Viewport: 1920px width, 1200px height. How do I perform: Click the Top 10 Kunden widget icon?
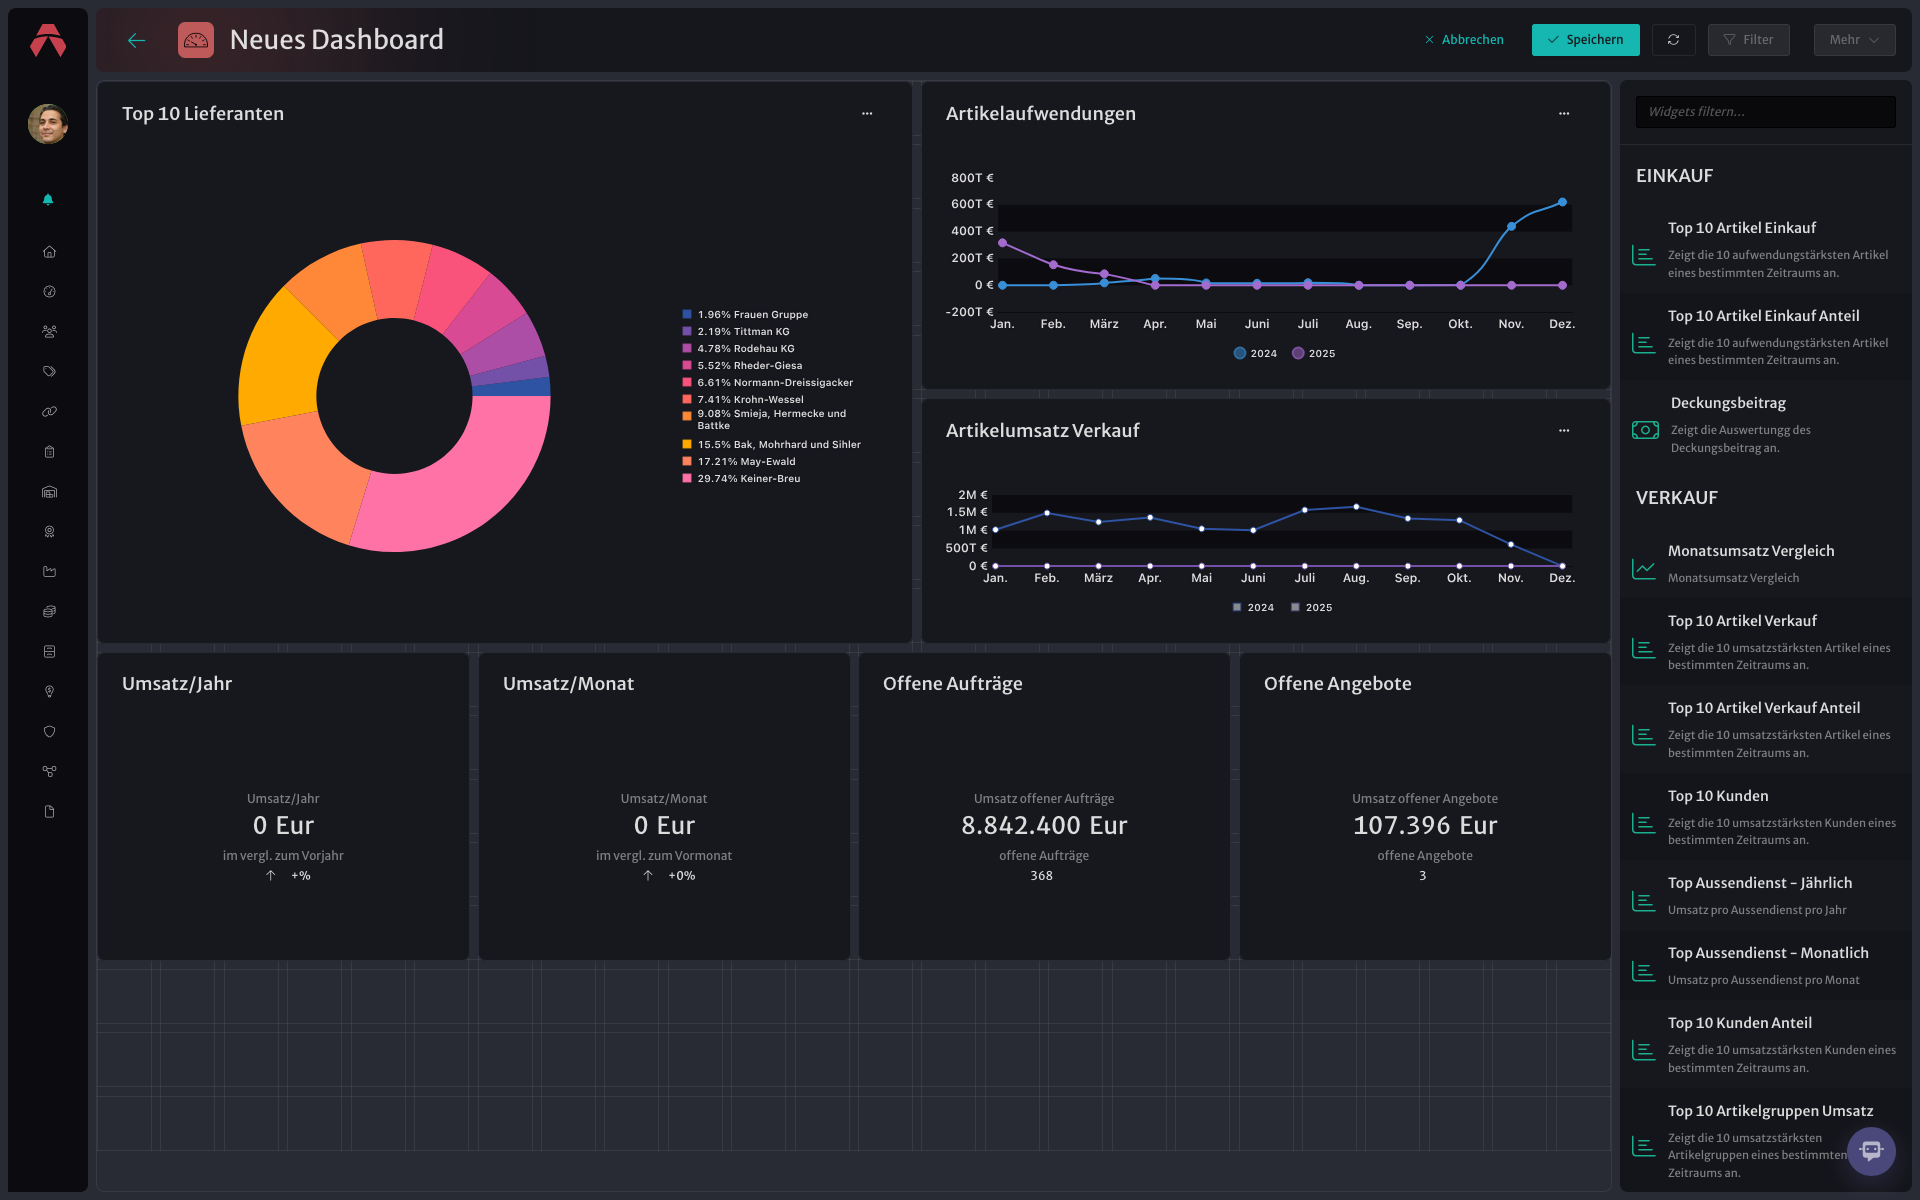coord(1644,823)
